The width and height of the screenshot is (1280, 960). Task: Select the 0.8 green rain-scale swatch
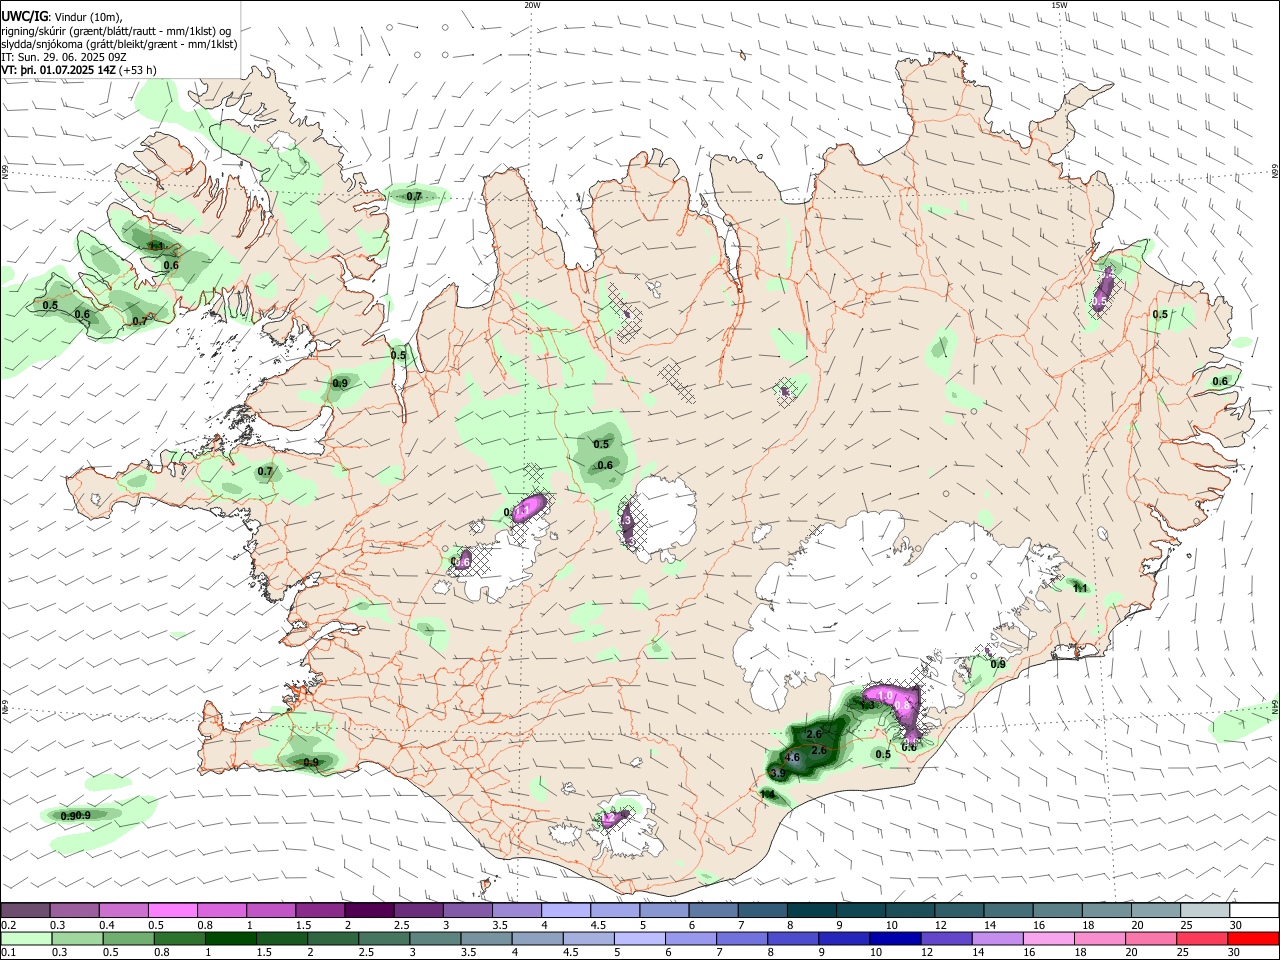click(179, 938)
